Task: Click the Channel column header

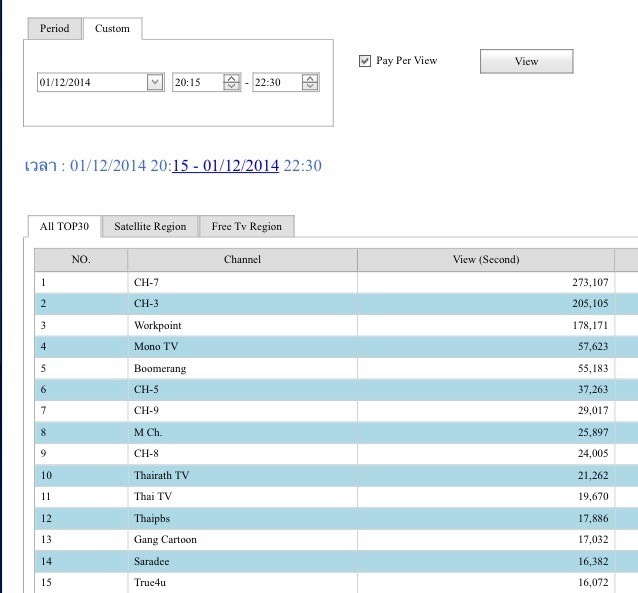Action: pos(242,260)
